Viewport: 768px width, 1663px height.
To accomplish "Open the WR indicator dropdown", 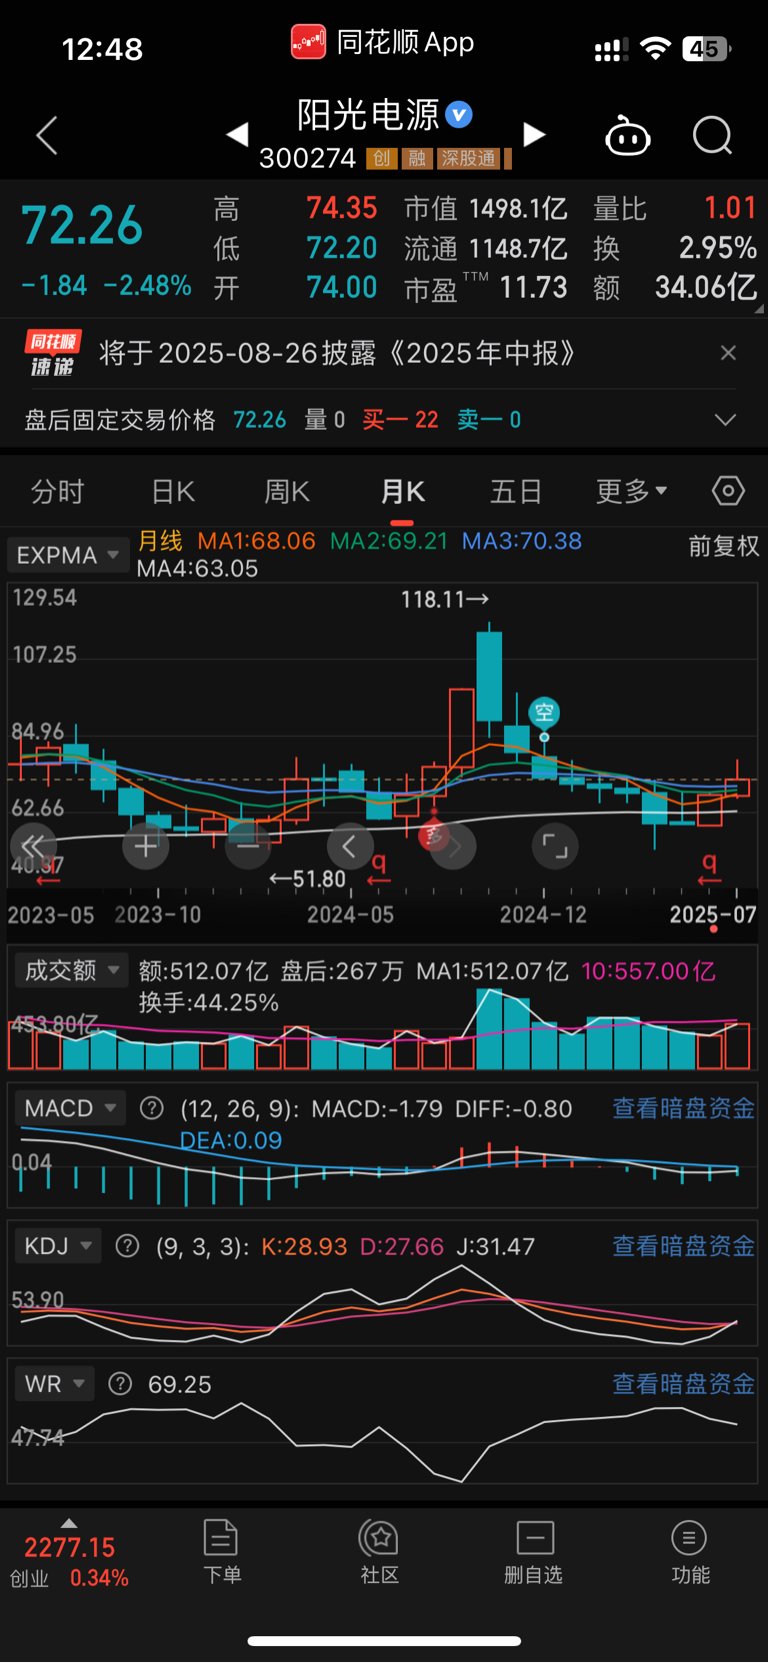I will [x=54, y=1384].
